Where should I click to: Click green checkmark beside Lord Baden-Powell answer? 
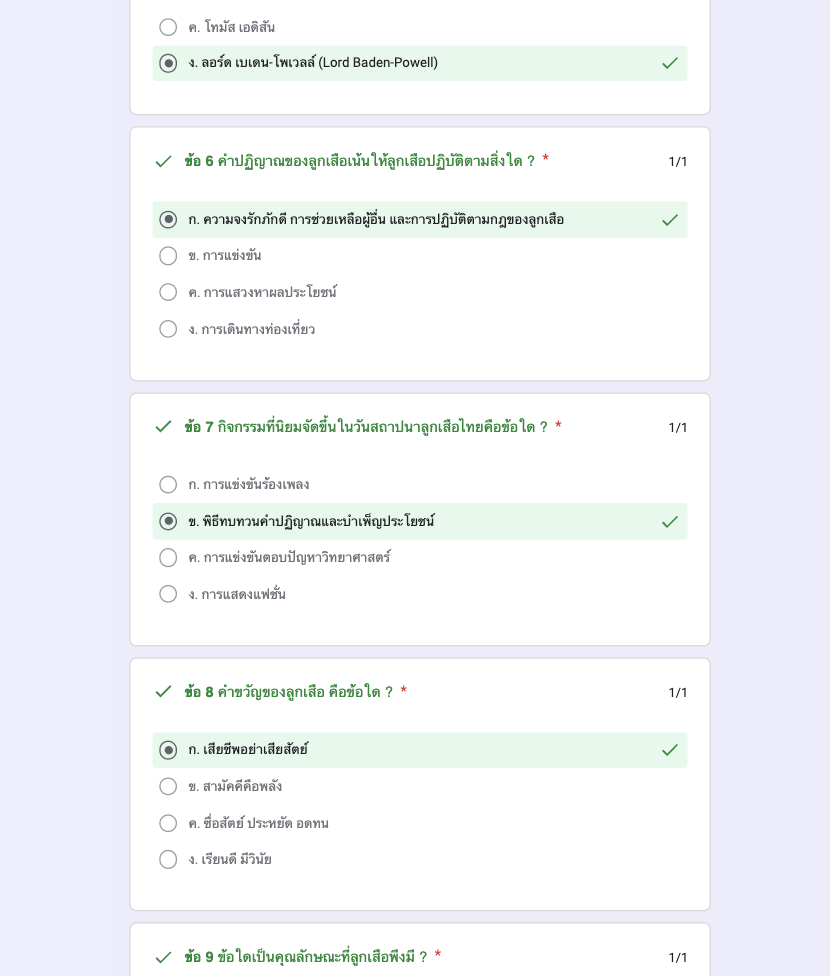pos(670,63)
